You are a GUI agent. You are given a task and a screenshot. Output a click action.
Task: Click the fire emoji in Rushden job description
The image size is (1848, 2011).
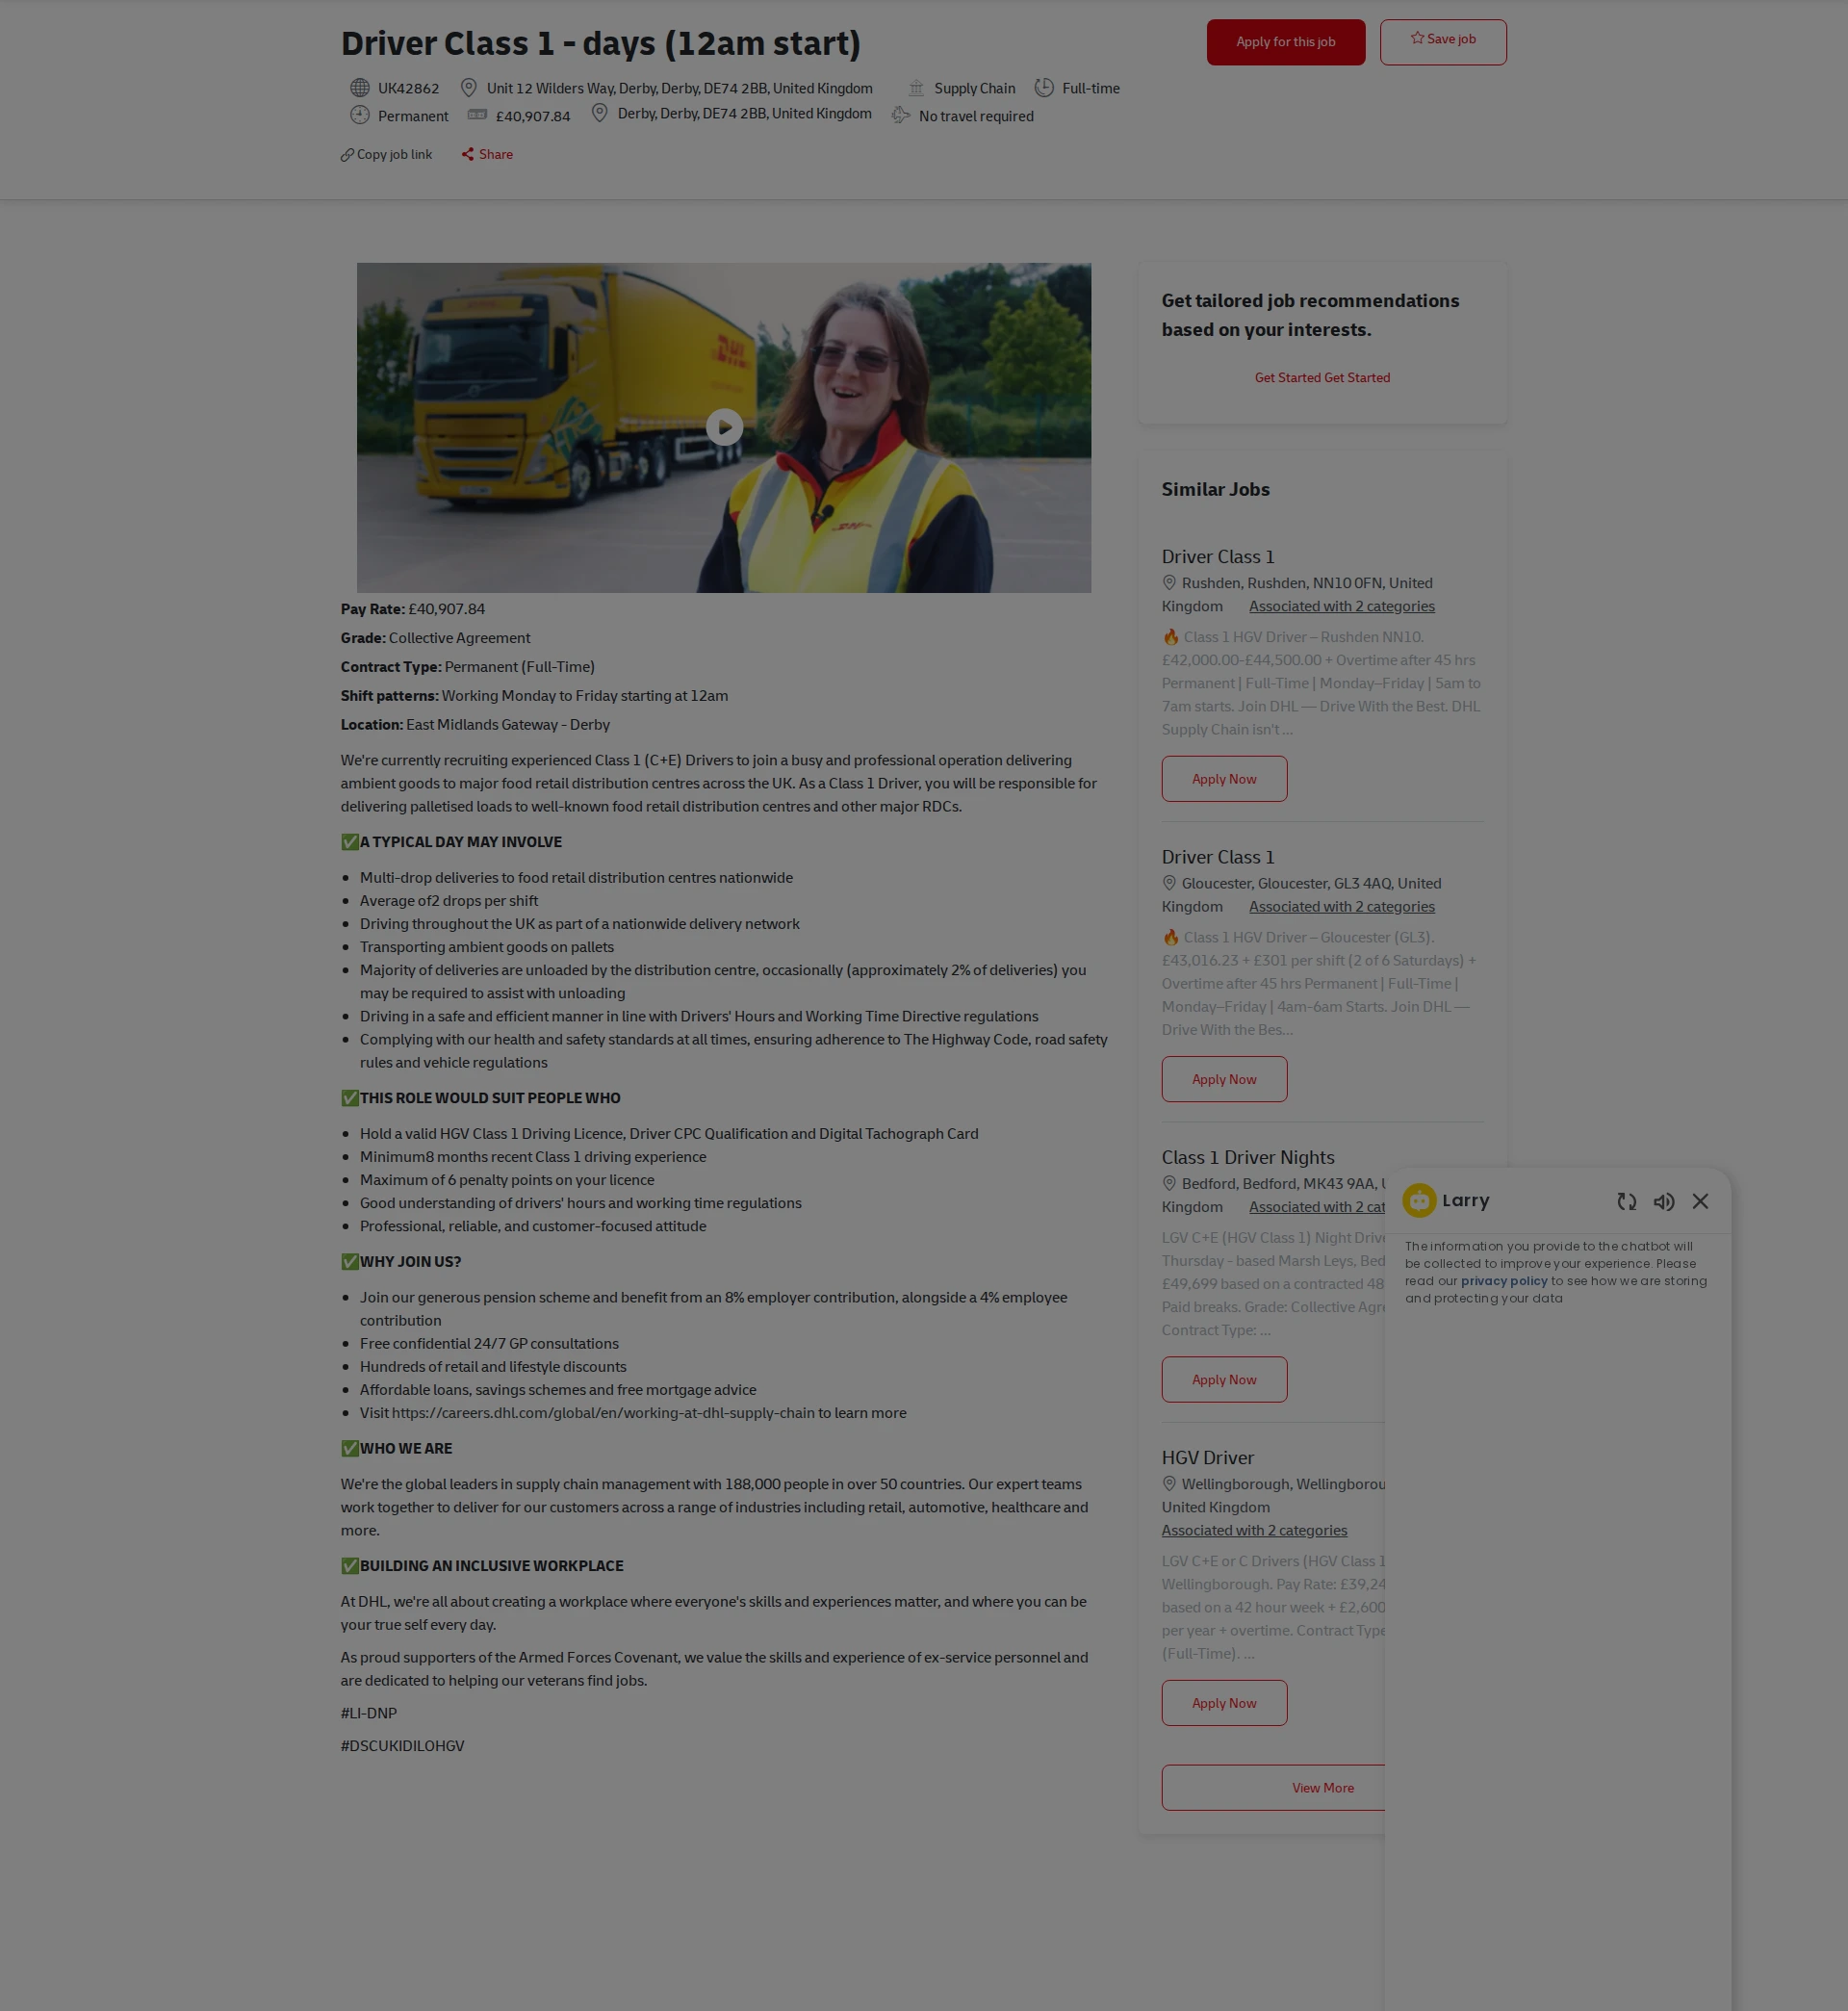point(1170,637)
